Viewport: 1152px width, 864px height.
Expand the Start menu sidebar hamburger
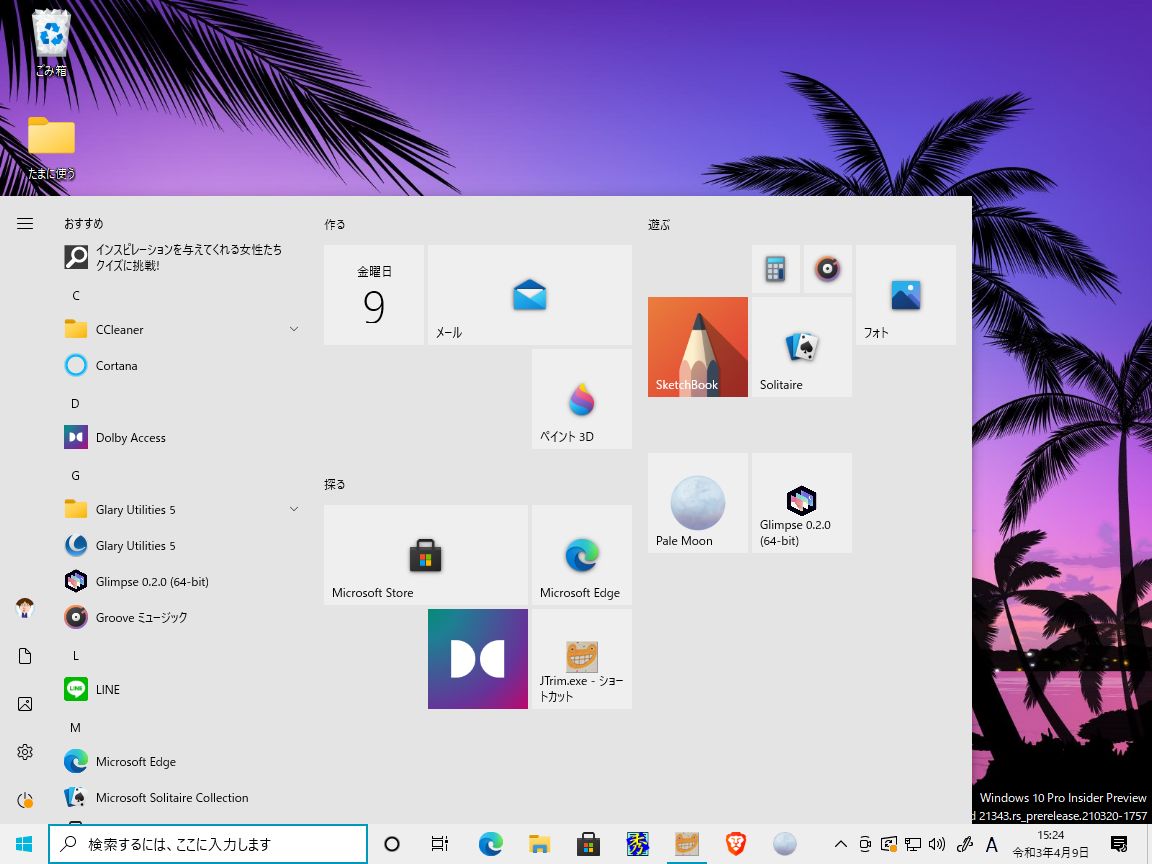(x=25, y=223)
